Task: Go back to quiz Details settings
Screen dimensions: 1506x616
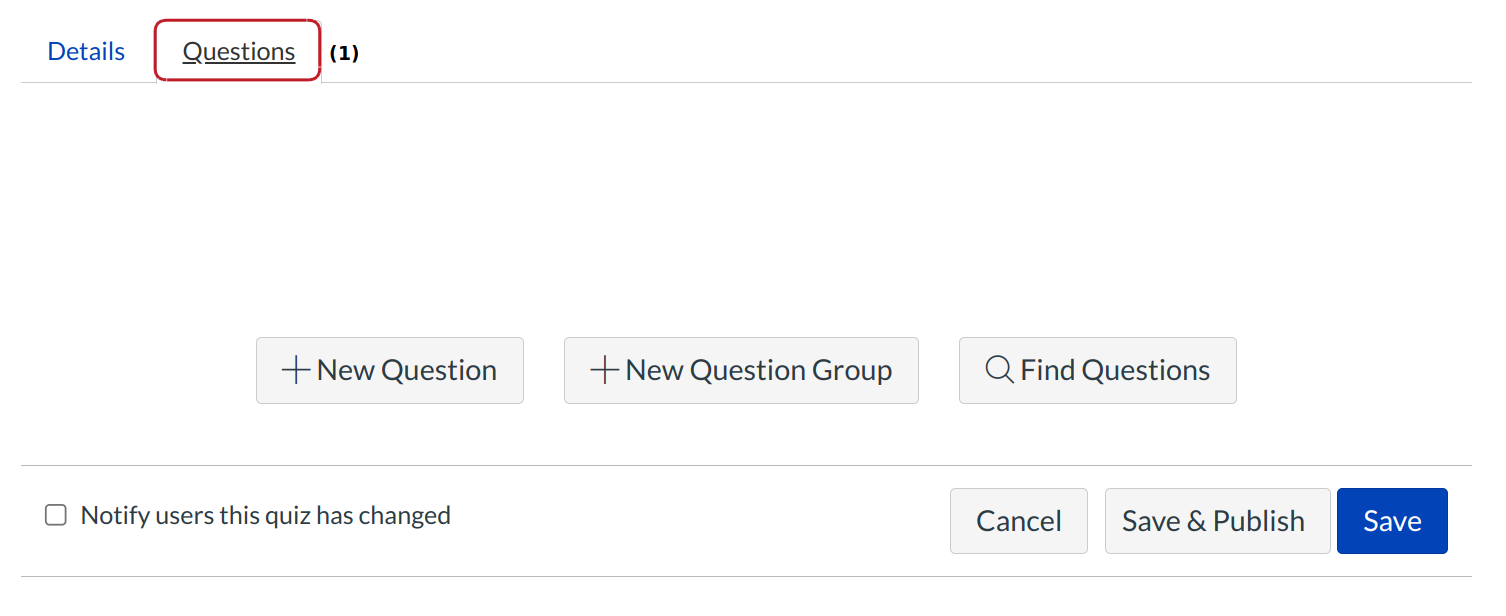Action: 86,52
